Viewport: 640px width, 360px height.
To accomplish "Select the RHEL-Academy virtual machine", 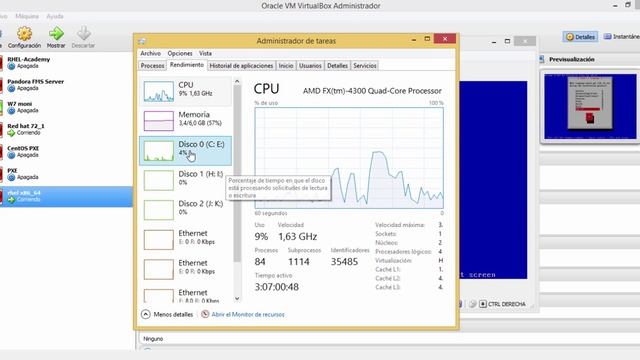I will (66, 62).
